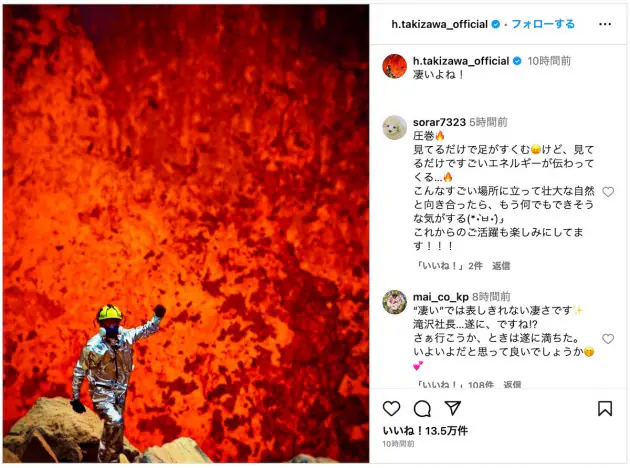630x468 pixels.
Task: Save the post with the bookmark icon
Action: click(605, 409)
